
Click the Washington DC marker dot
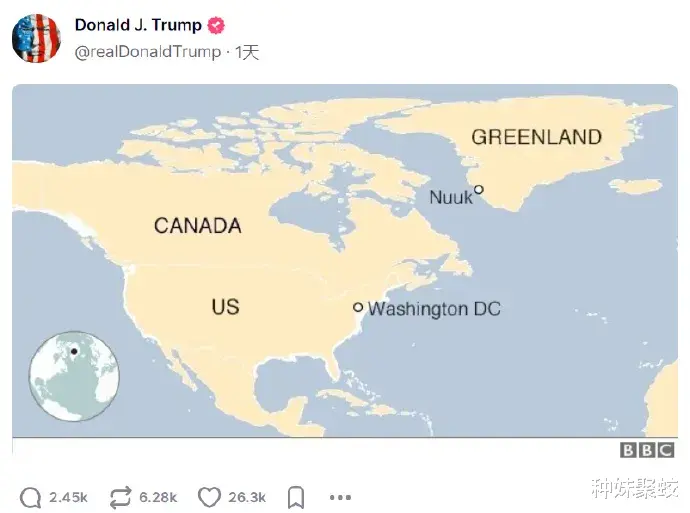pos(358,307)
